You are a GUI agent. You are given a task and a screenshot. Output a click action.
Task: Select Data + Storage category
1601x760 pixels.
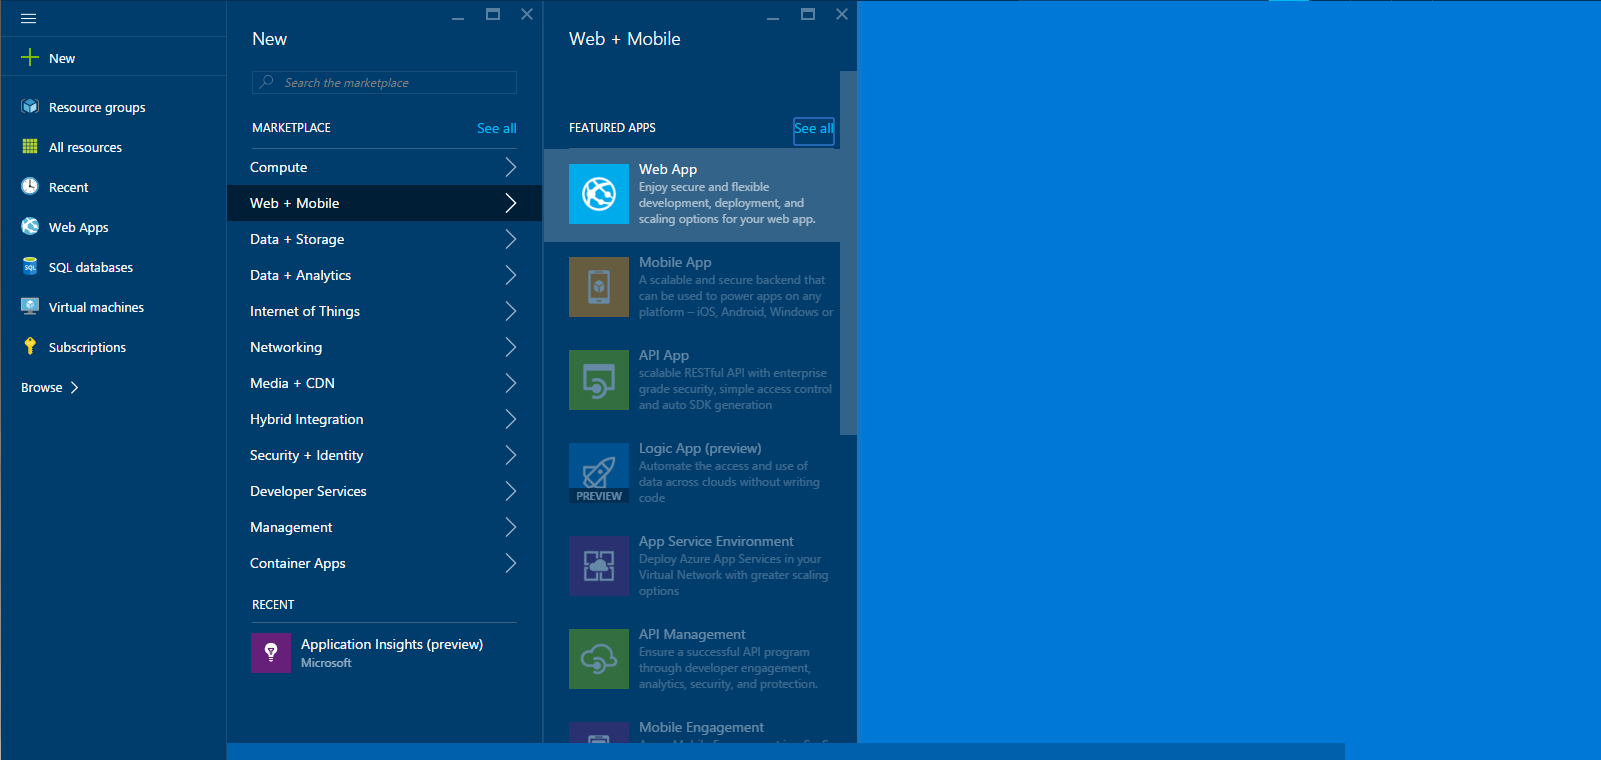point(384,239)
